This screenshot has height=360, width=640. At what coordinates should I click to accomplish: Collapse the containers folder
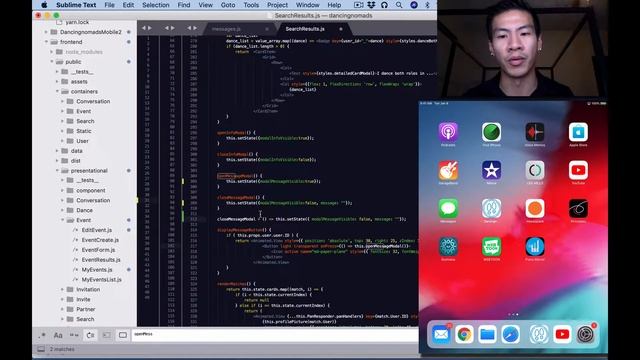pos(57,91)
